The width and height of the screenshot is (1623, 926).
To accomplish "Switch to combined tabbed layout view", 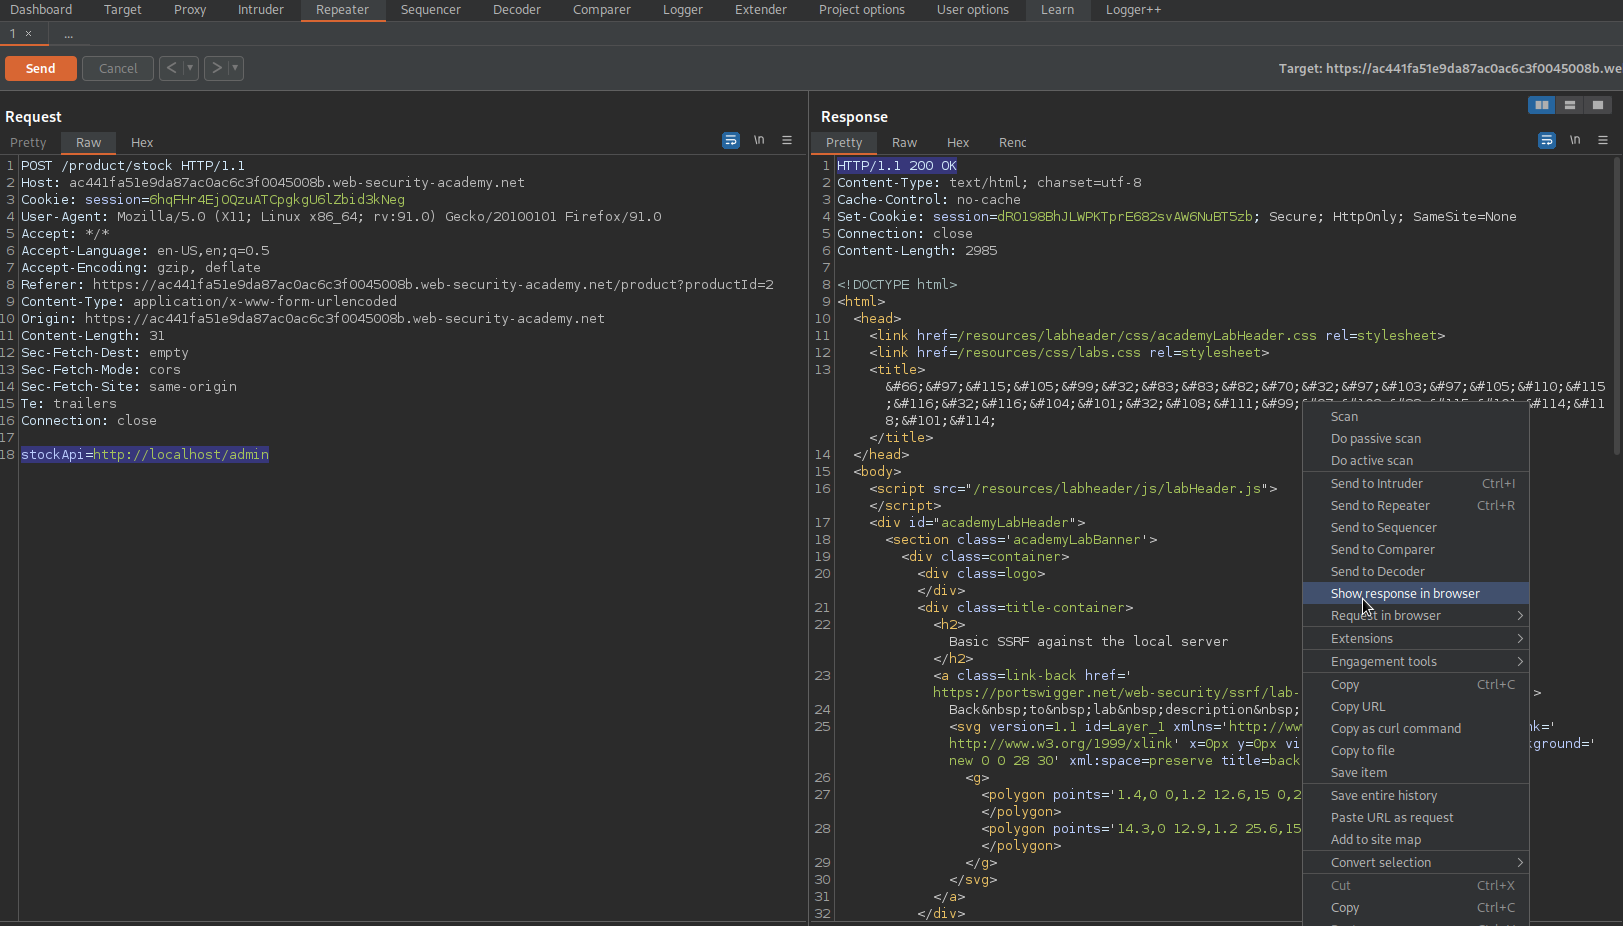I will [x=1598, y=105].
